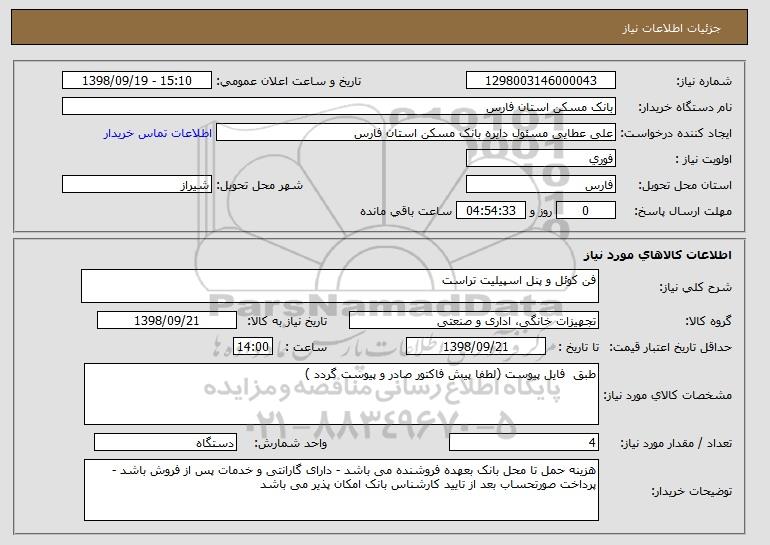Select the priority field فوری
770x545 pixels.
[x=541, y=159]
